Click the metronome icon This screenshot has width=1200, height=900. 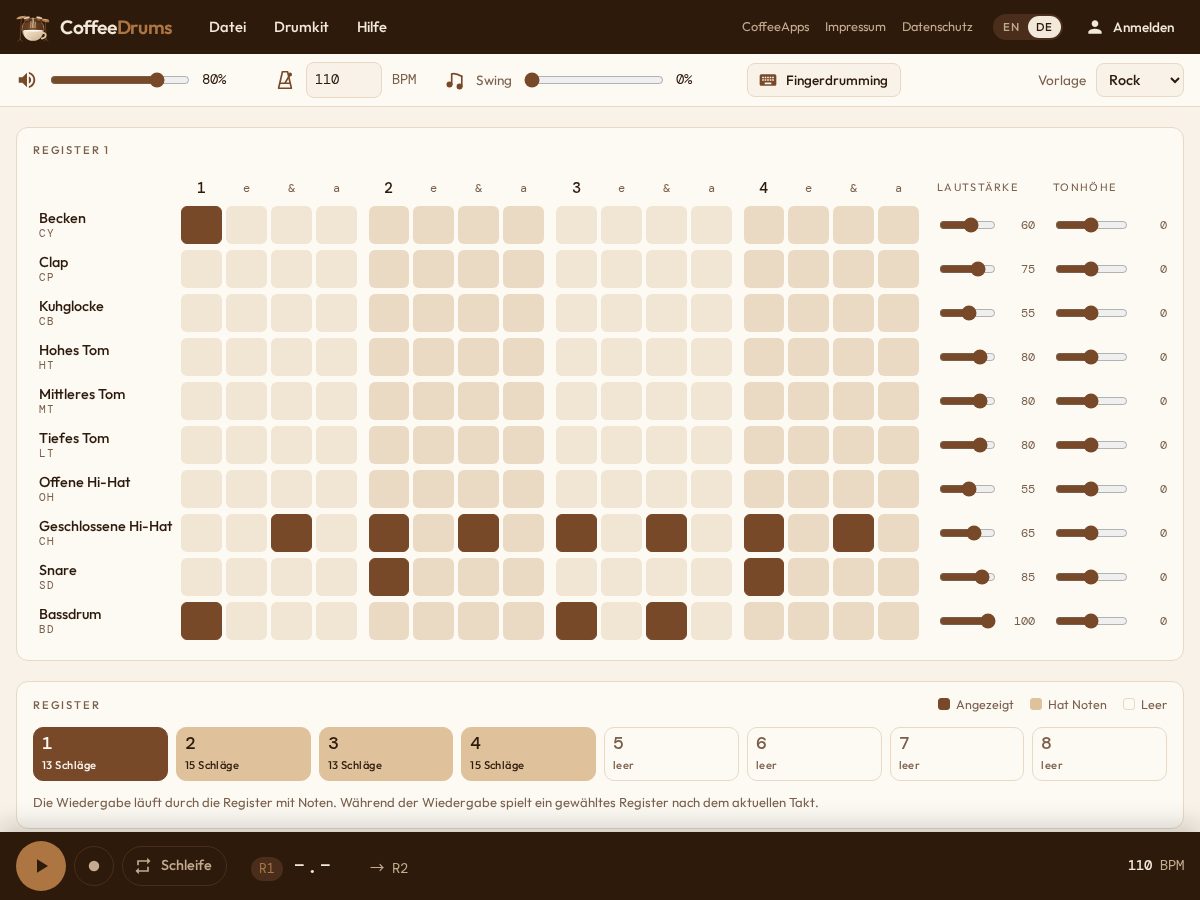[285, 80]
